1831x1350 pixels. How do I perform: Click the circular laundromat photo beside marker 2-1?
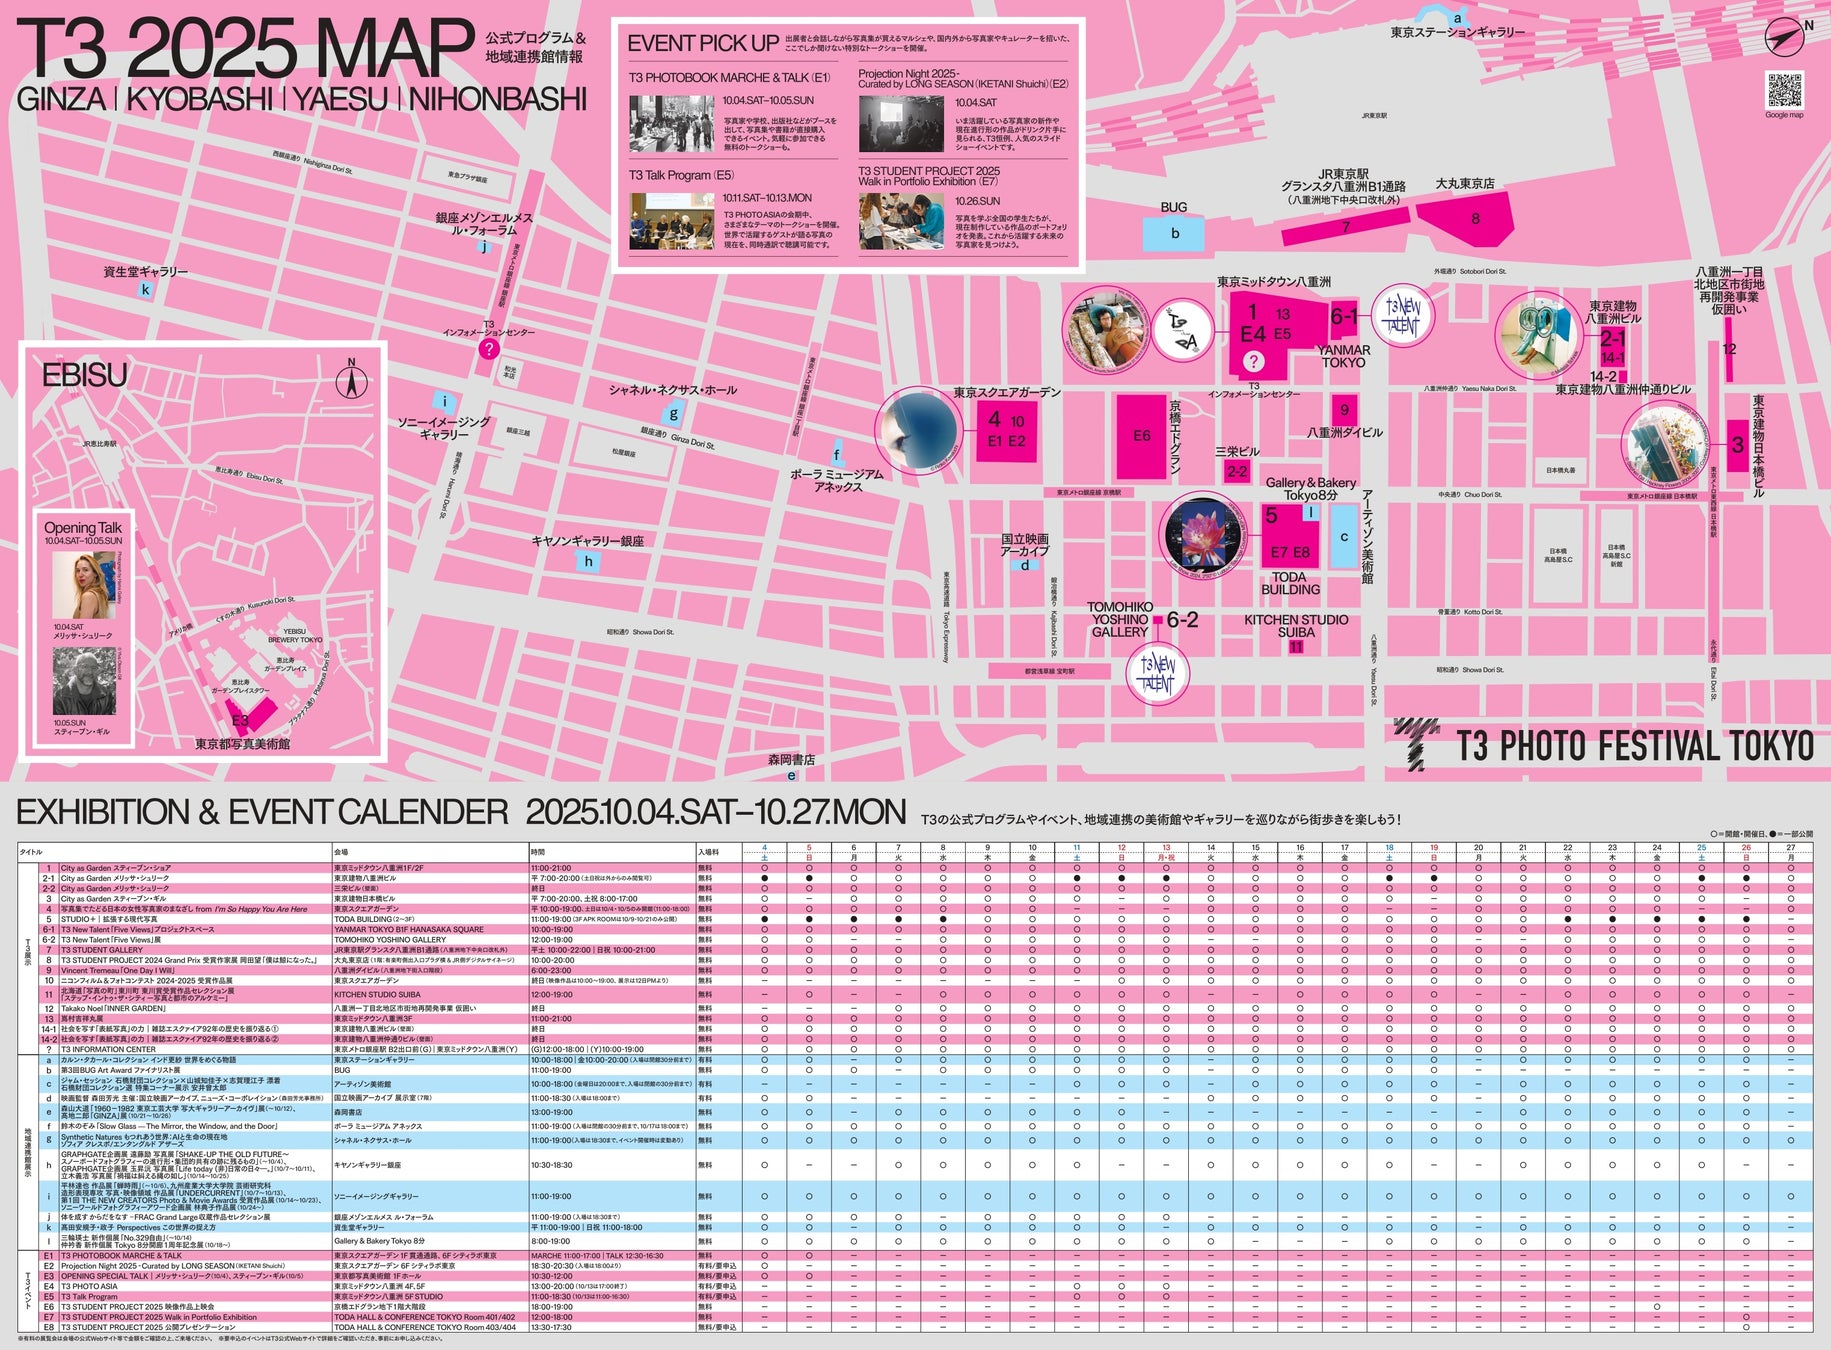(1540, 335)
